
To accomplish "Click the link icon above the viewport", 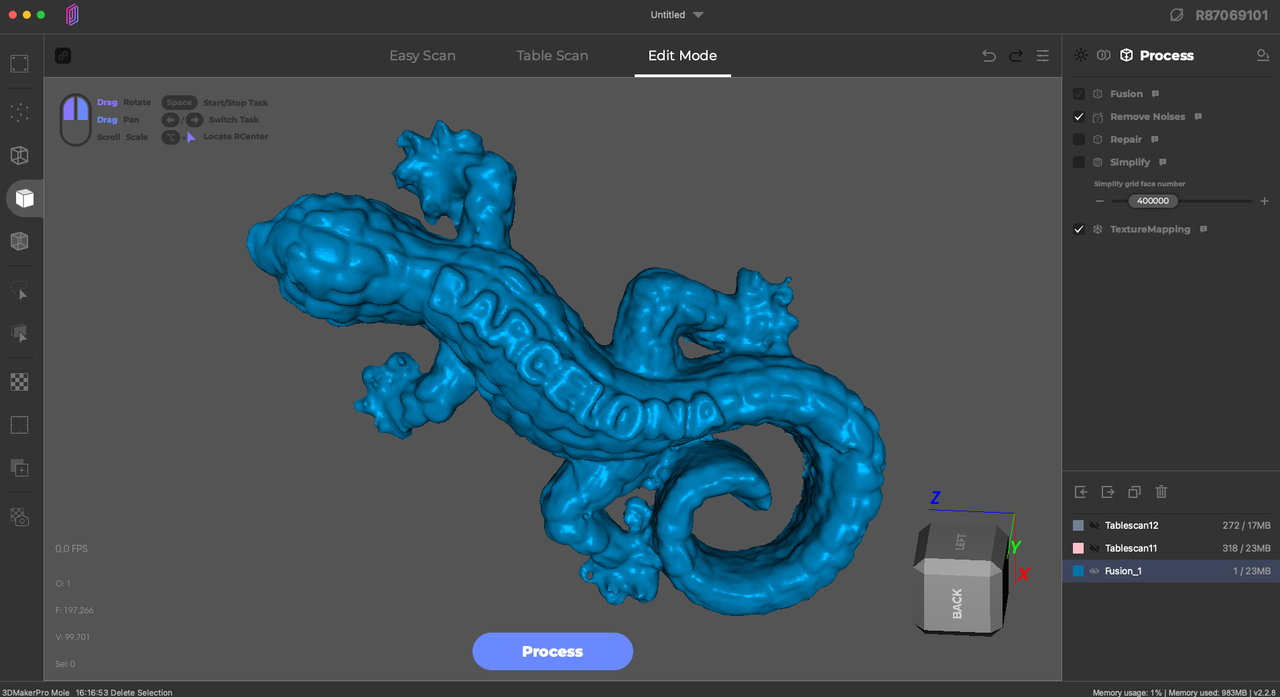I will coord(63,56).
